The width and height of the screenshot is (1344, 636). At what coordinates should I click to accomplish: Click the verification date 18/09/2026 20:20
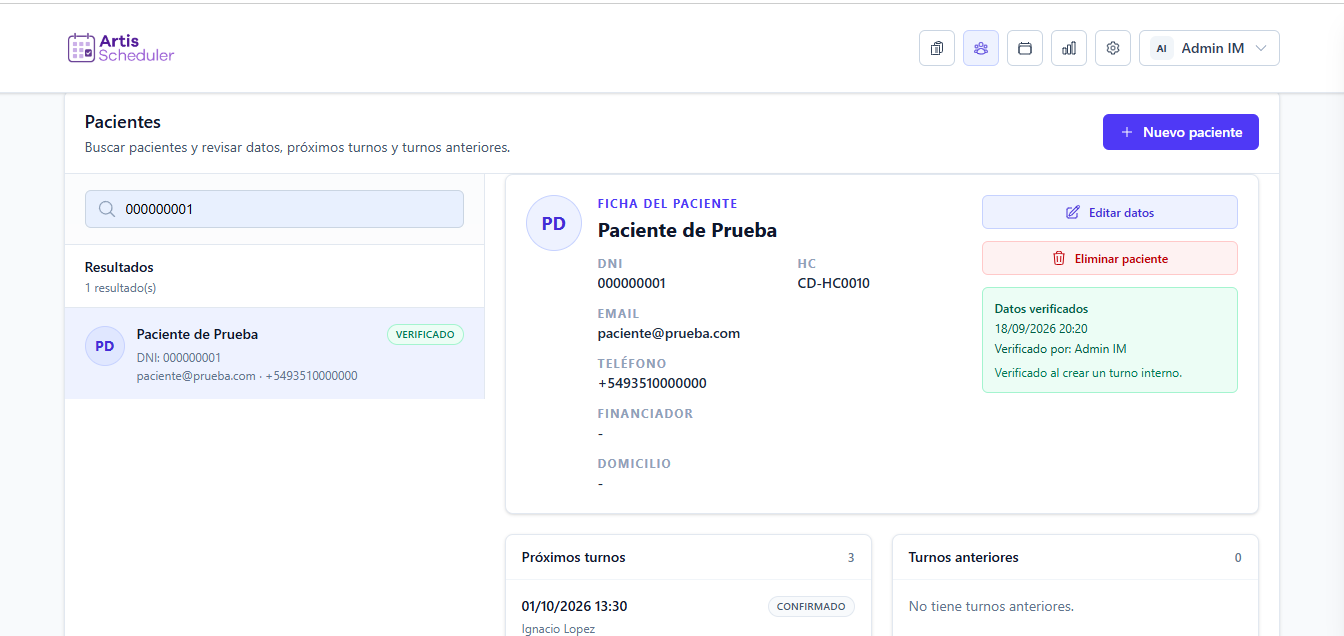[x=1041, y=328]
